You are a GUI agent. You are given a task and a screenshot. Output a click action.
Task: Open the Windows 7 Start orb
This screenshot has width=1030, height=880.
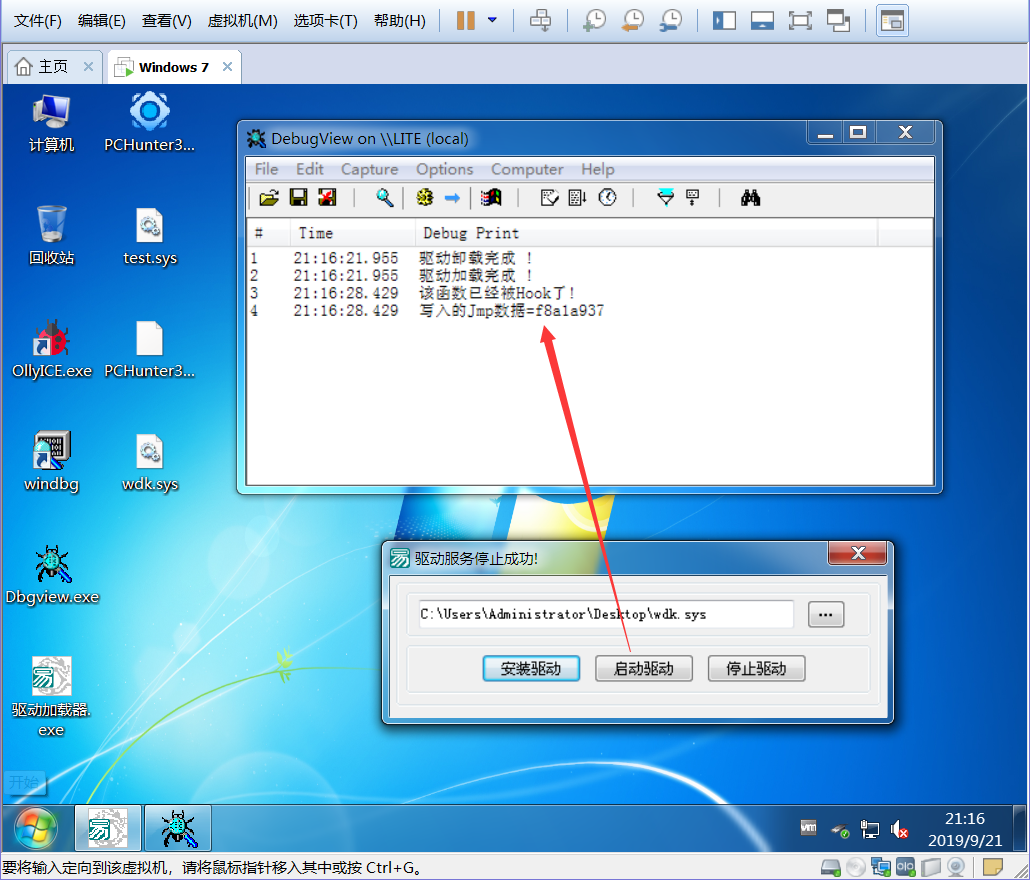[x=35, y=828]
